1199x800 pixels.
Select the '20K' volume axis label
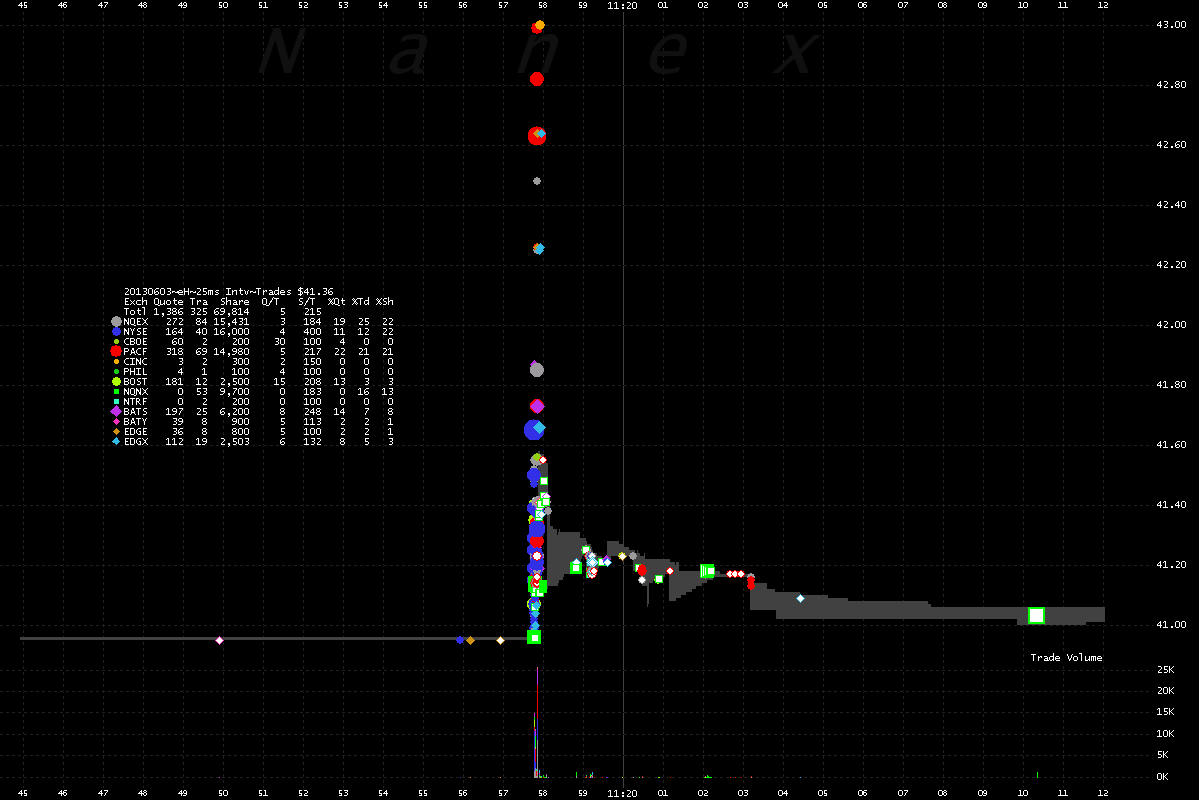pyautogui.click(x=1165, y=691)
